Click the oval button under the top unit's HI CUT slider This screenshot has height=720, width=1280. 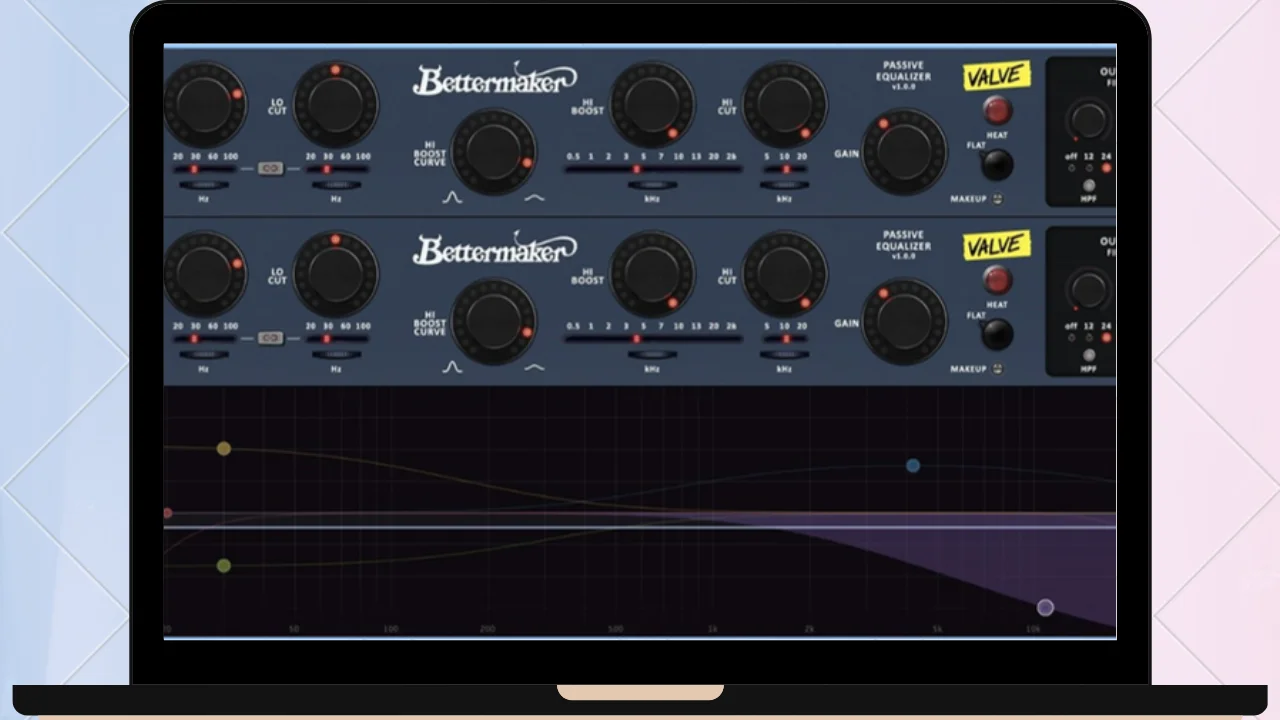[x=784, y=185]
